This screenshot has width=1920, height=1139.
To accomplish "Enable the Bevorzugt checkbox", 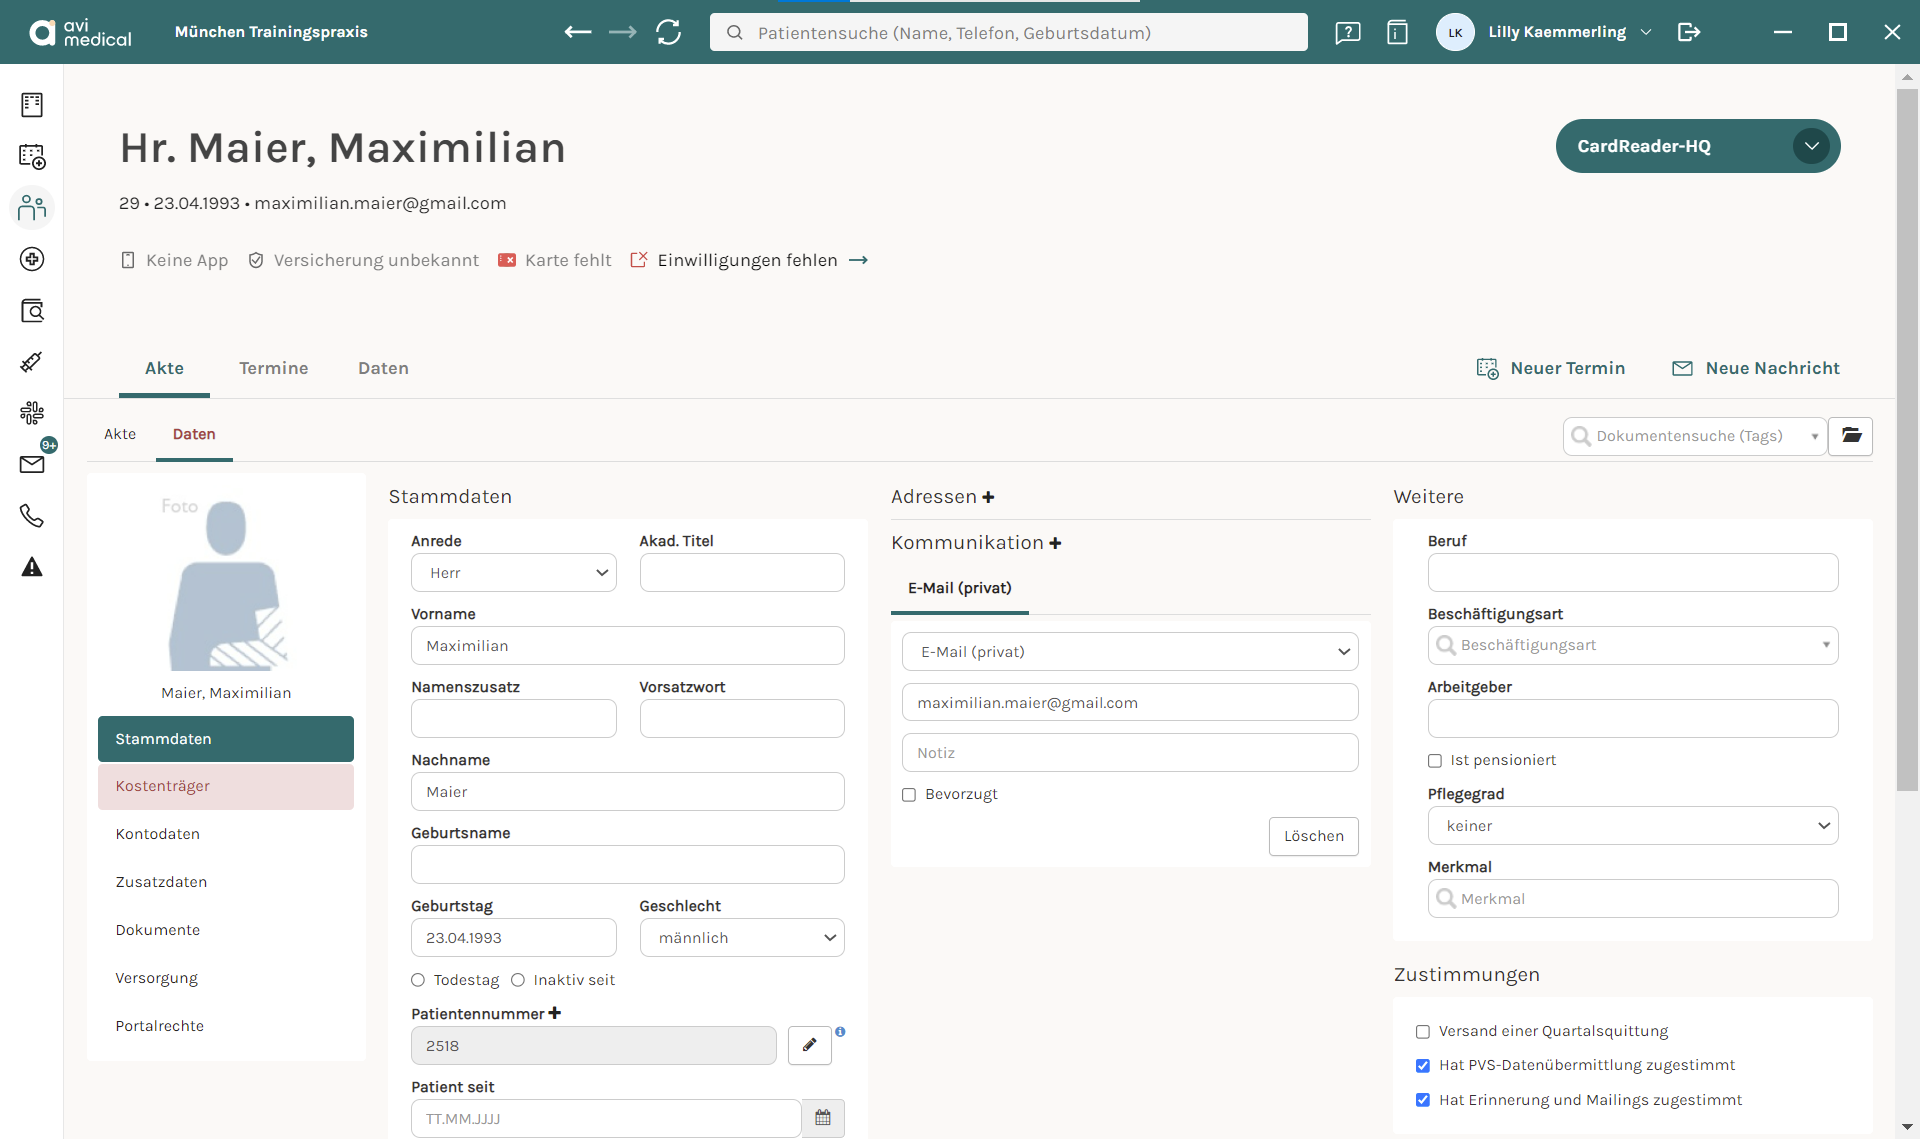I will [909, 795].
